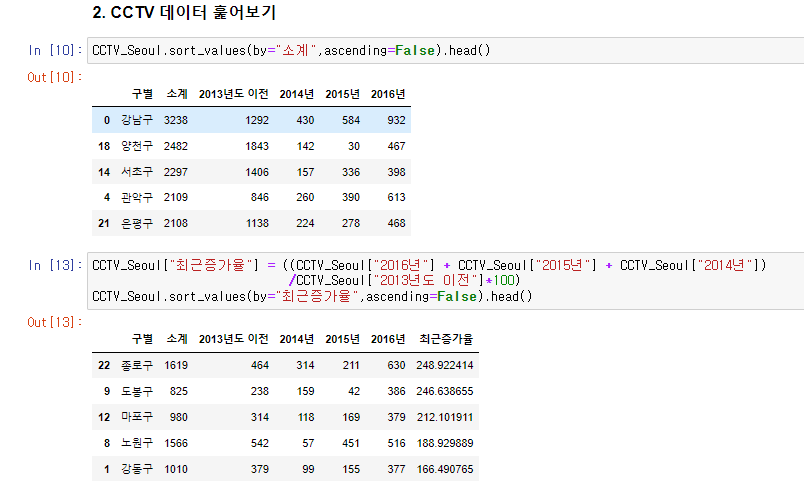Click the 3238 value for 강남구

click(176, 120)
